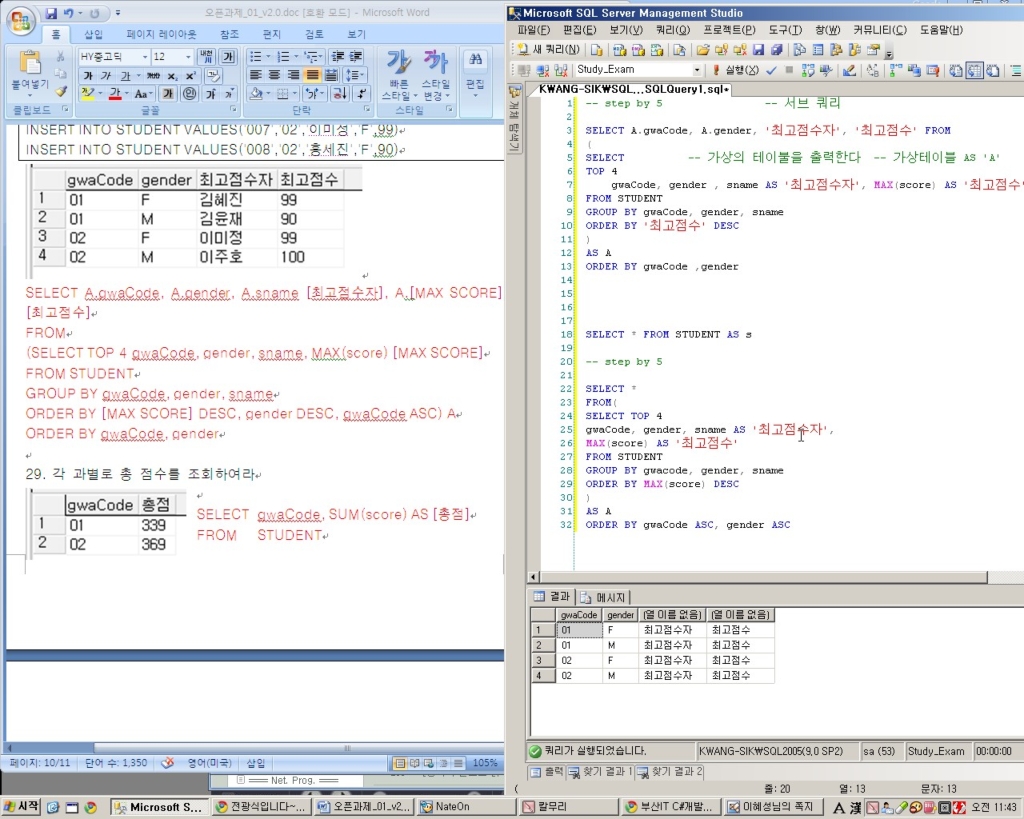
Task: Click the Paste (붙여넣기) button in Word
Action: click(x=29, y=71)
